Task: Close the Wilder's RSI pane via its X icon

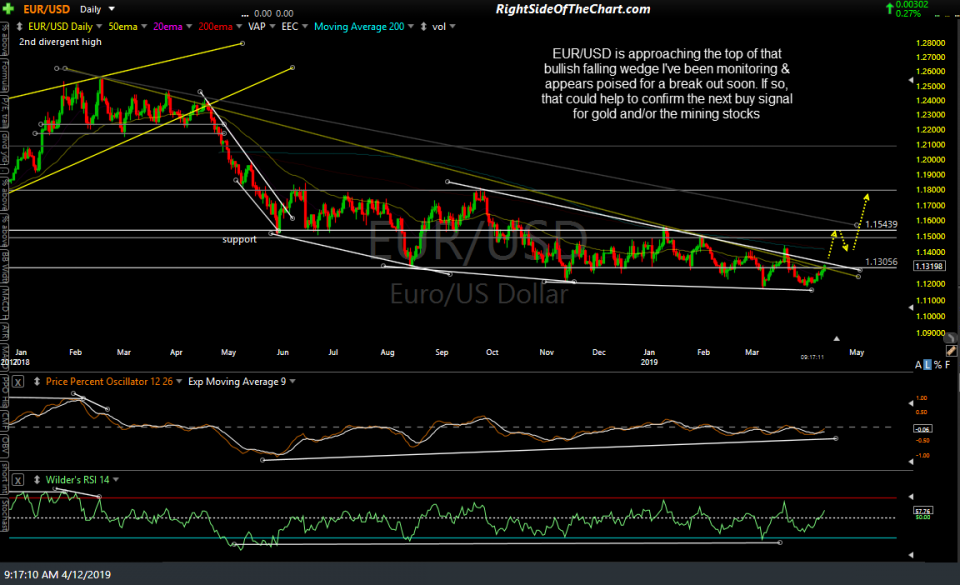Action: click(x=17, y=479)
